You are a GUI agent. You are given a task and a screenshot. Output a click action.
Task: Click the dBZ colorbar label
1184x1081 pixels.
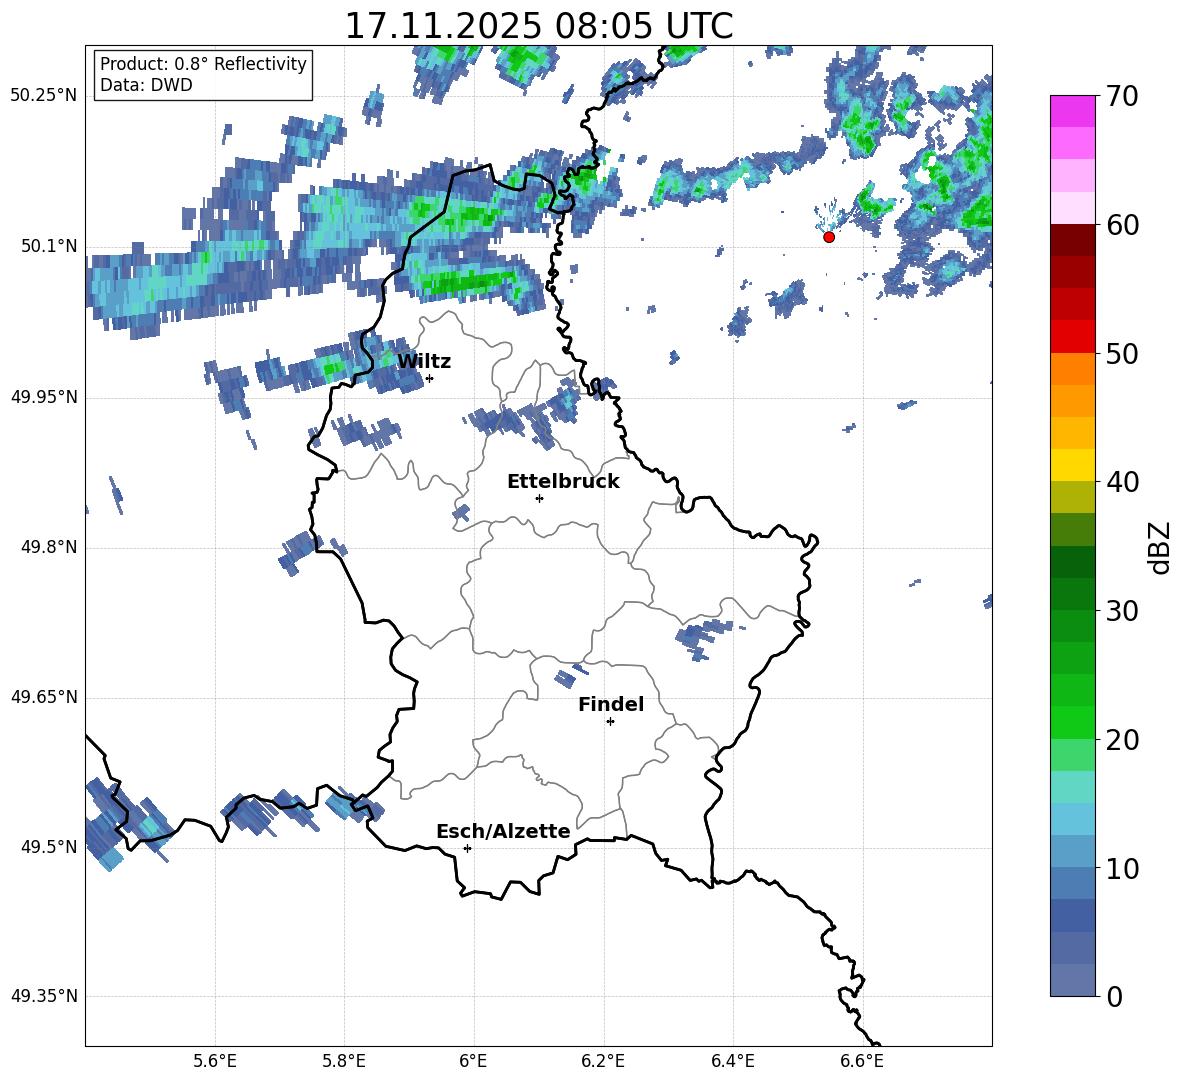click(1158, 547)
